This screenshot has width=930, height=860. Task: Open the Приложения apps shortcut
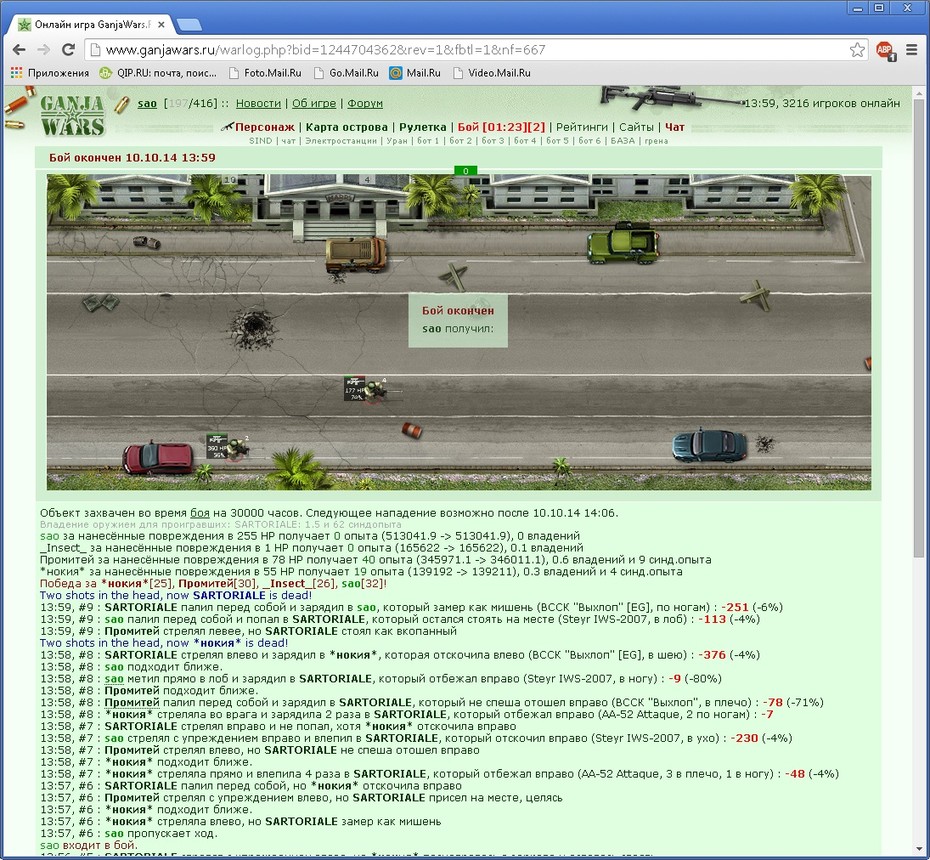click(50, 73)
